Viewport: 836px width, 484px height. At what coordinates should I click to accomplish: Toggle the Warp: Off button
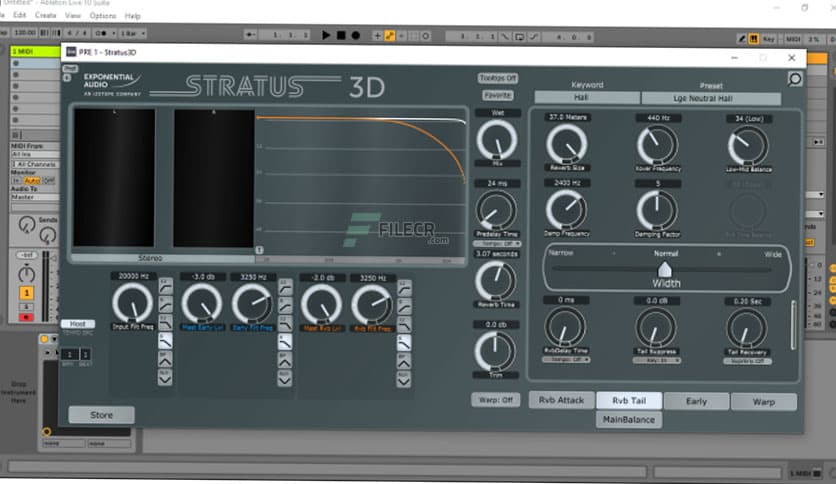(496, 400)
